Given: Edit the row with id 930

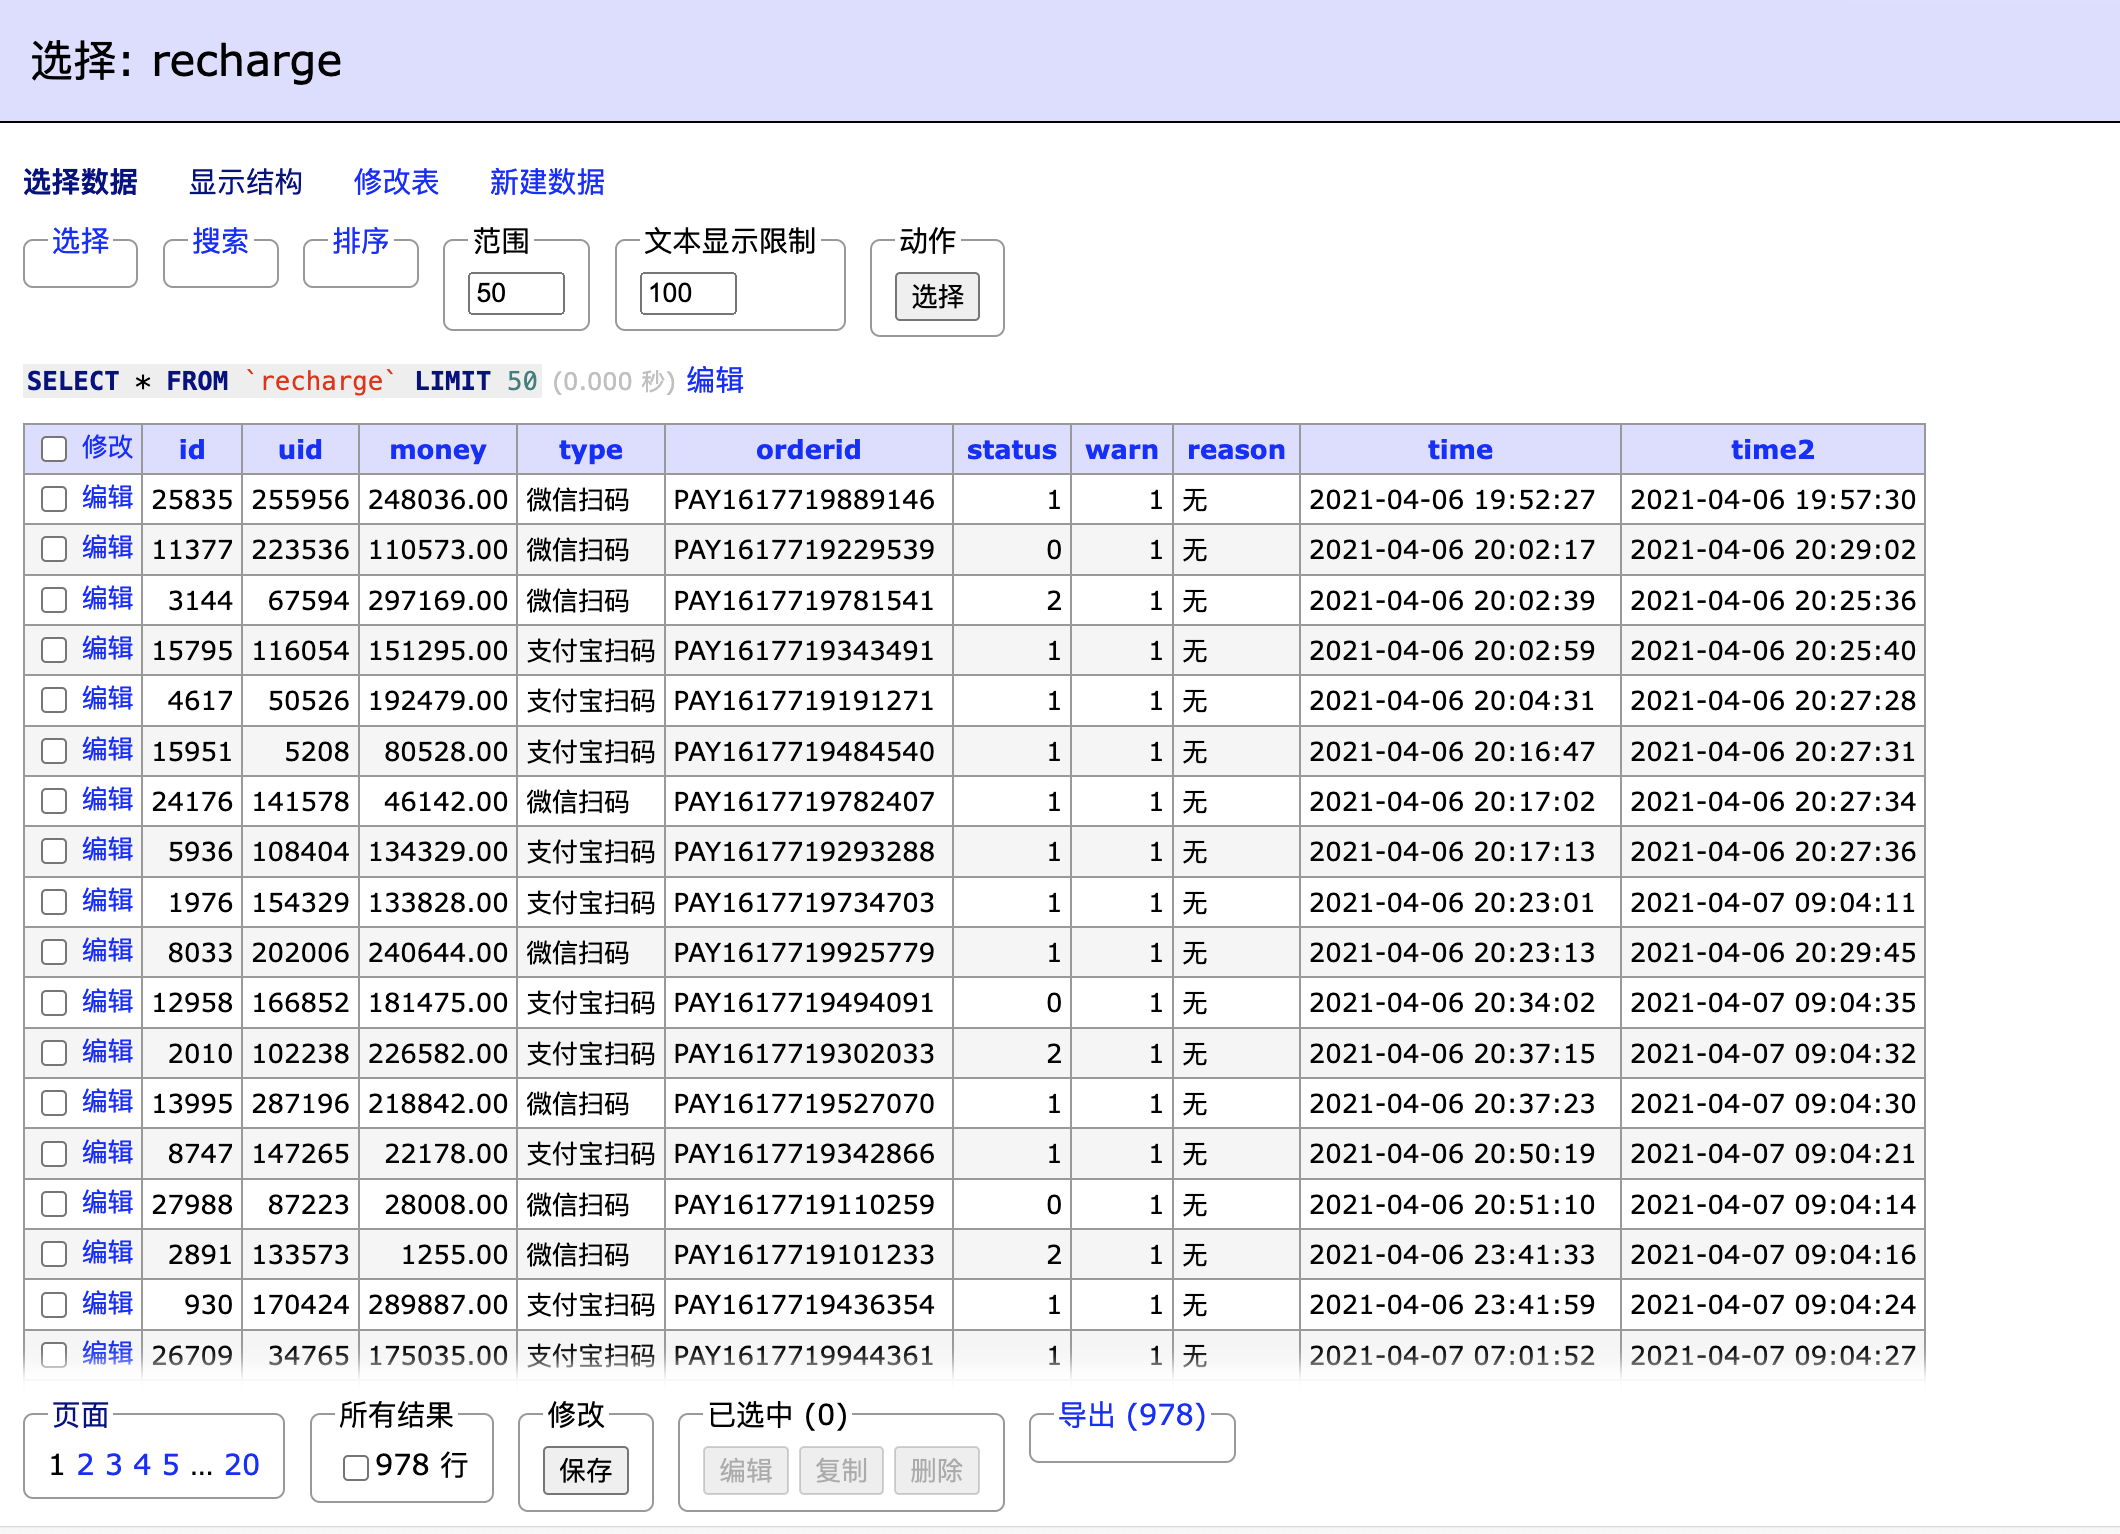Looking at the screenshot, I should [107, 1303].
